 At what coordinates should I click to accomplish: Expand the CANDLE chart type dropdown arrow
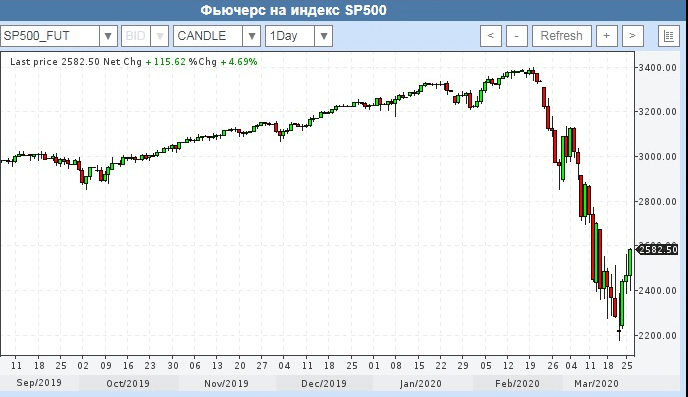click(x=251, y=36)
